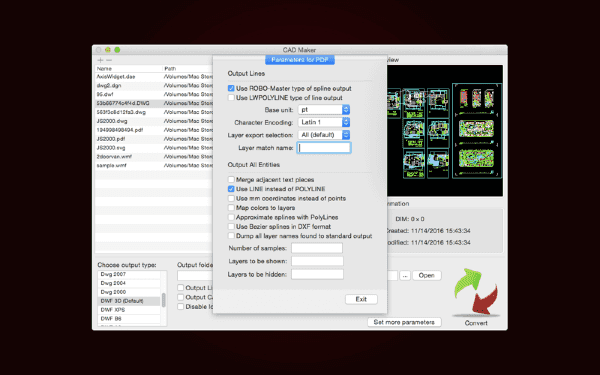The height and width of the screenshot is (375, 600).
Task: Open the Base unit dropdown
Action: tap(324, 110)
